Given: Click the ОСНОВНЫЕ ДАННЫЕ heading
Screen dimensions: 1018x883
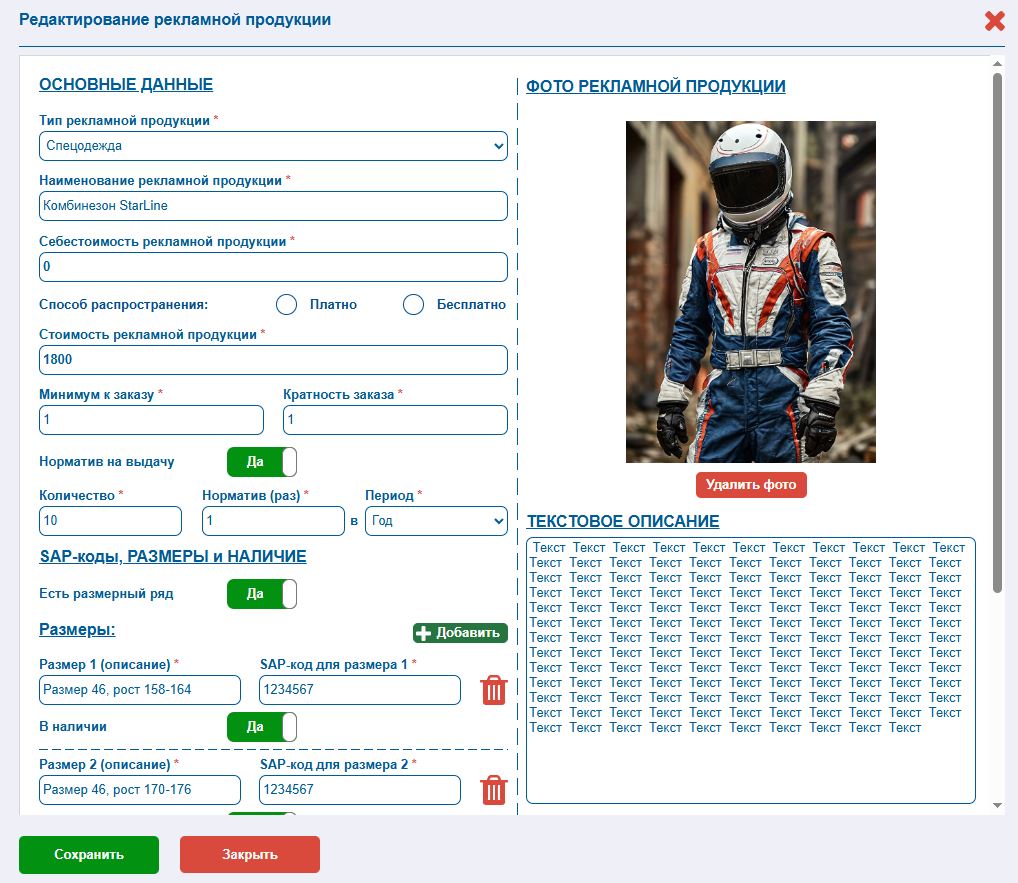Looking at the screenshot, I should click(x=126, y=84).
